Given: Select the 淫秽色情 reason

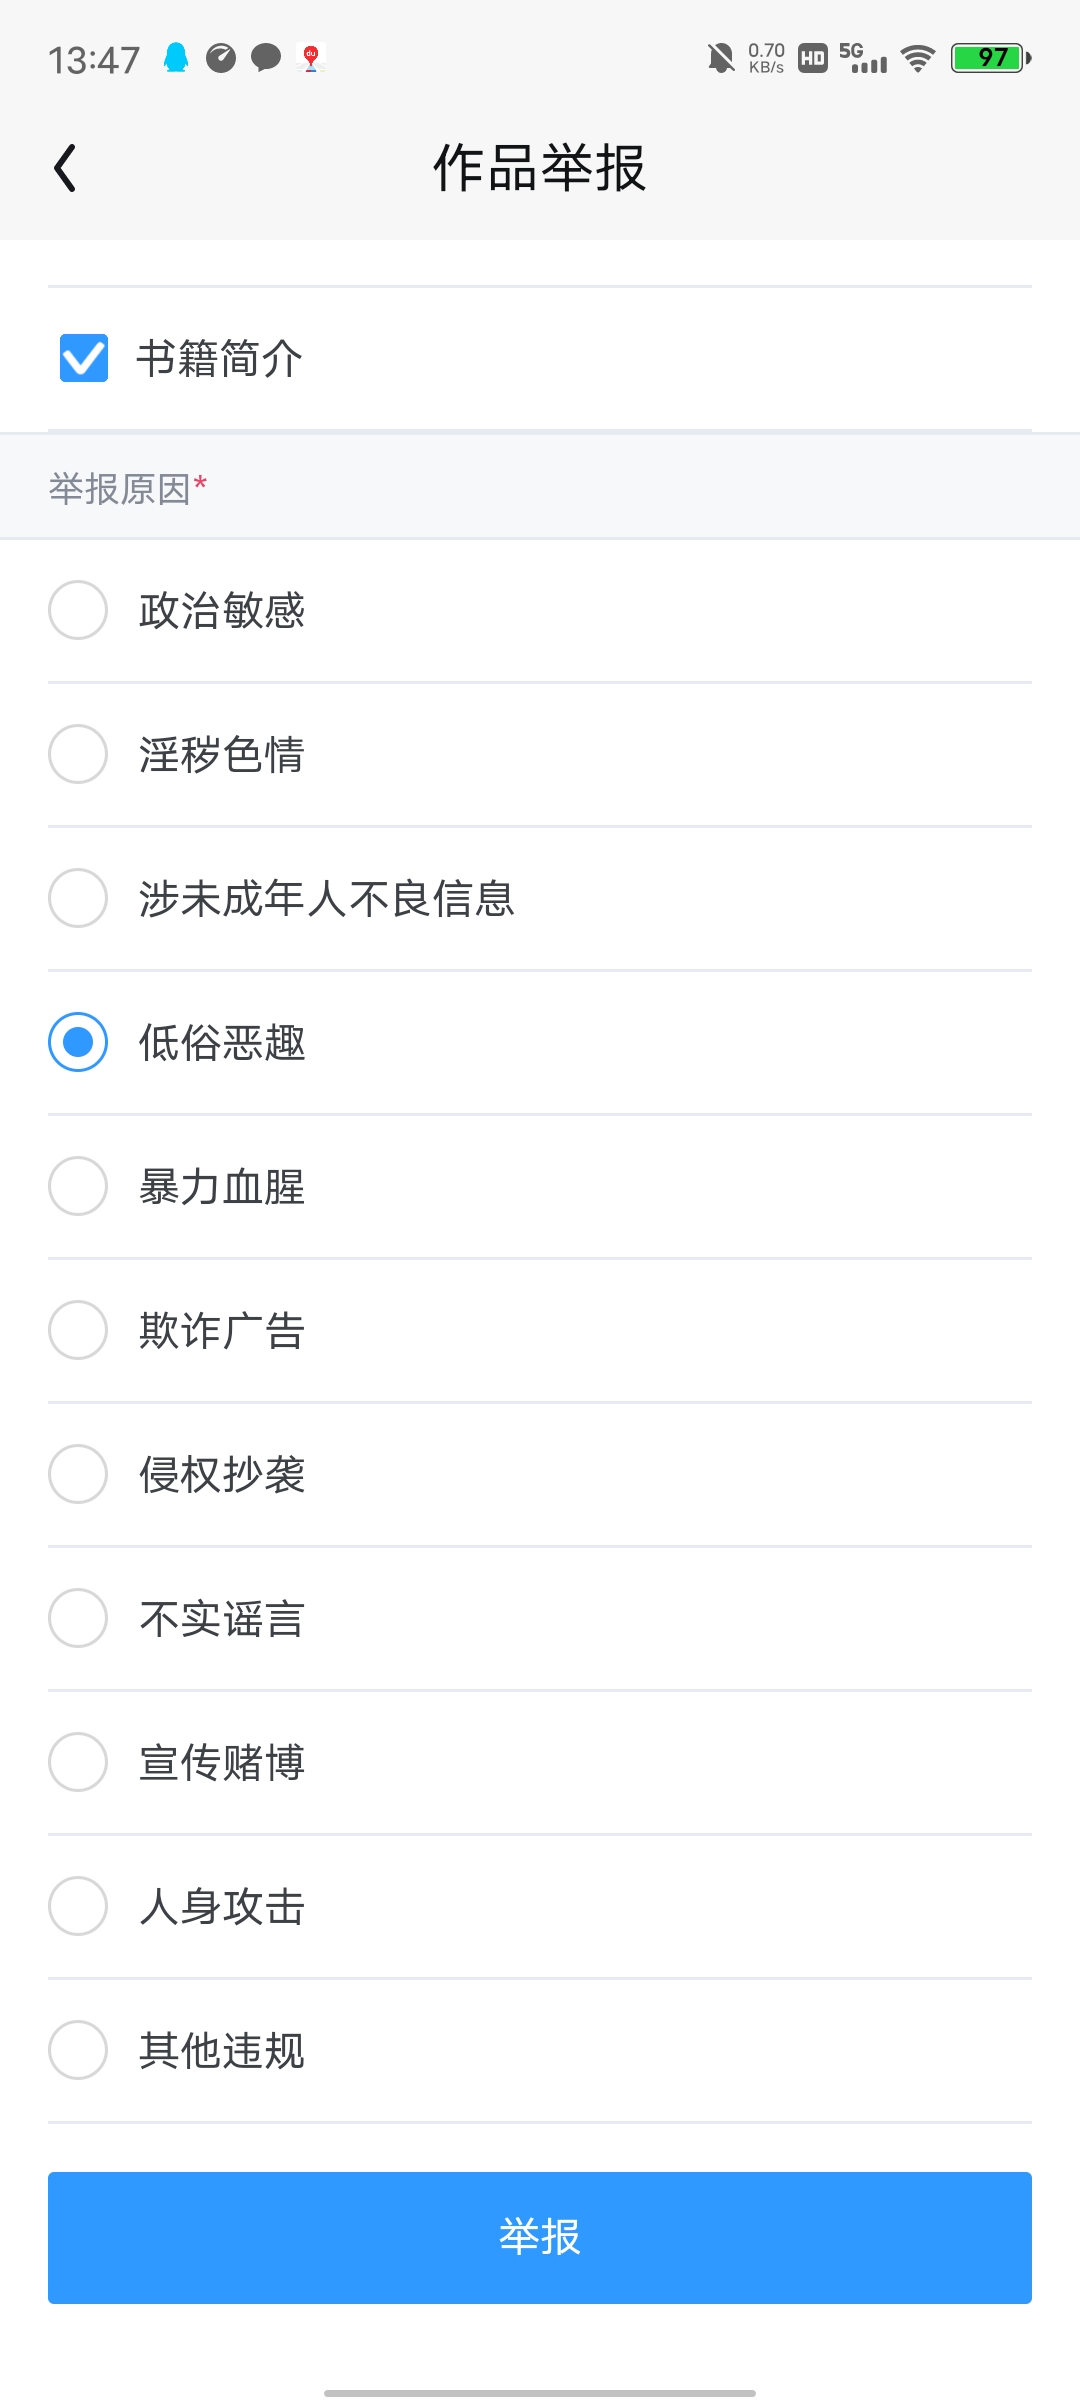Looking at the screenshot, I should pos(78,754).
